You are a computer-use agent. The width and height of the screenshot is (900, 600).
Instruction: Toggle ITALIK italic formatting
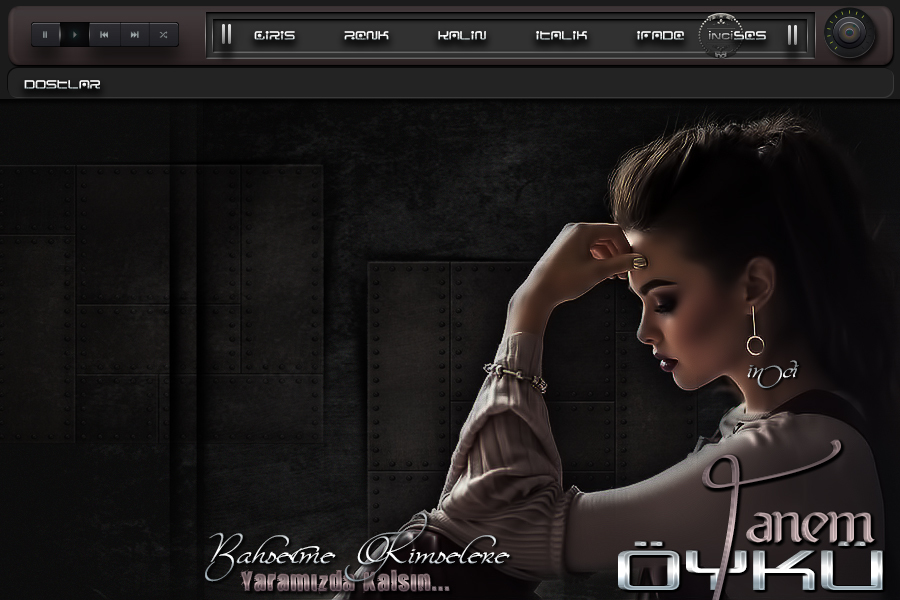(561, 35)
